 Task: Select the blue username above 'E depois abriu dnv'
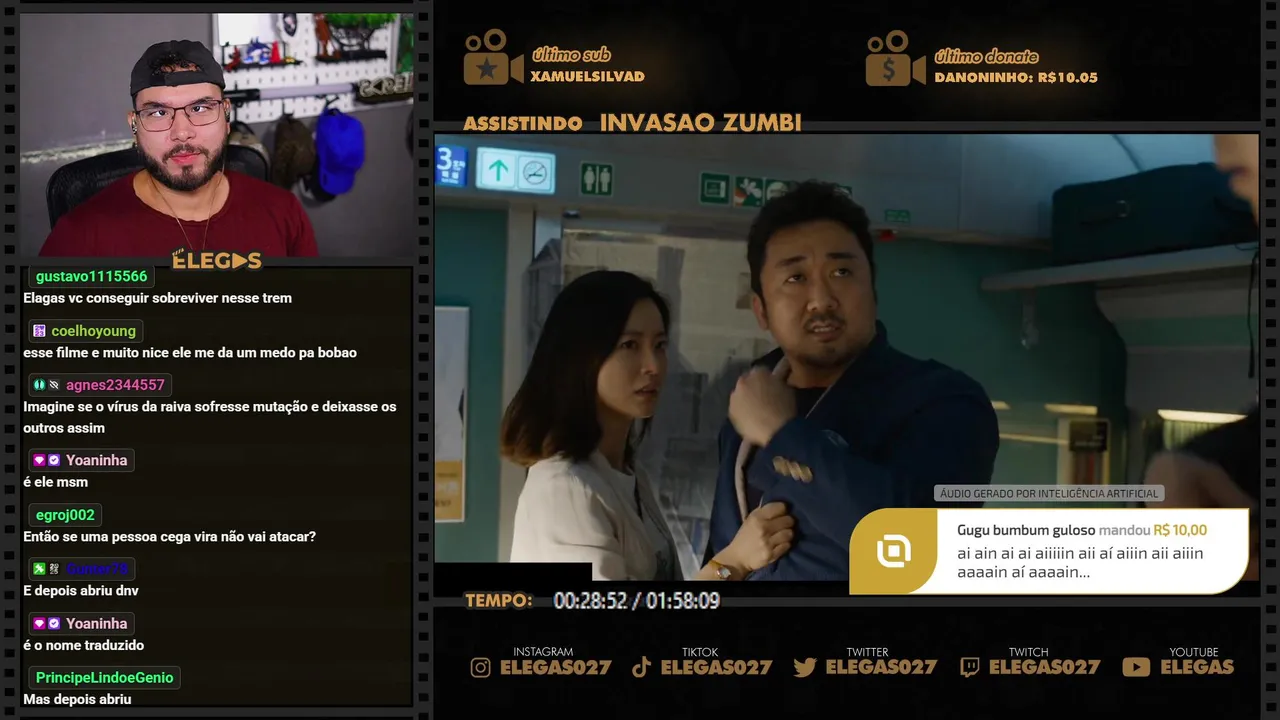point(97,569)
